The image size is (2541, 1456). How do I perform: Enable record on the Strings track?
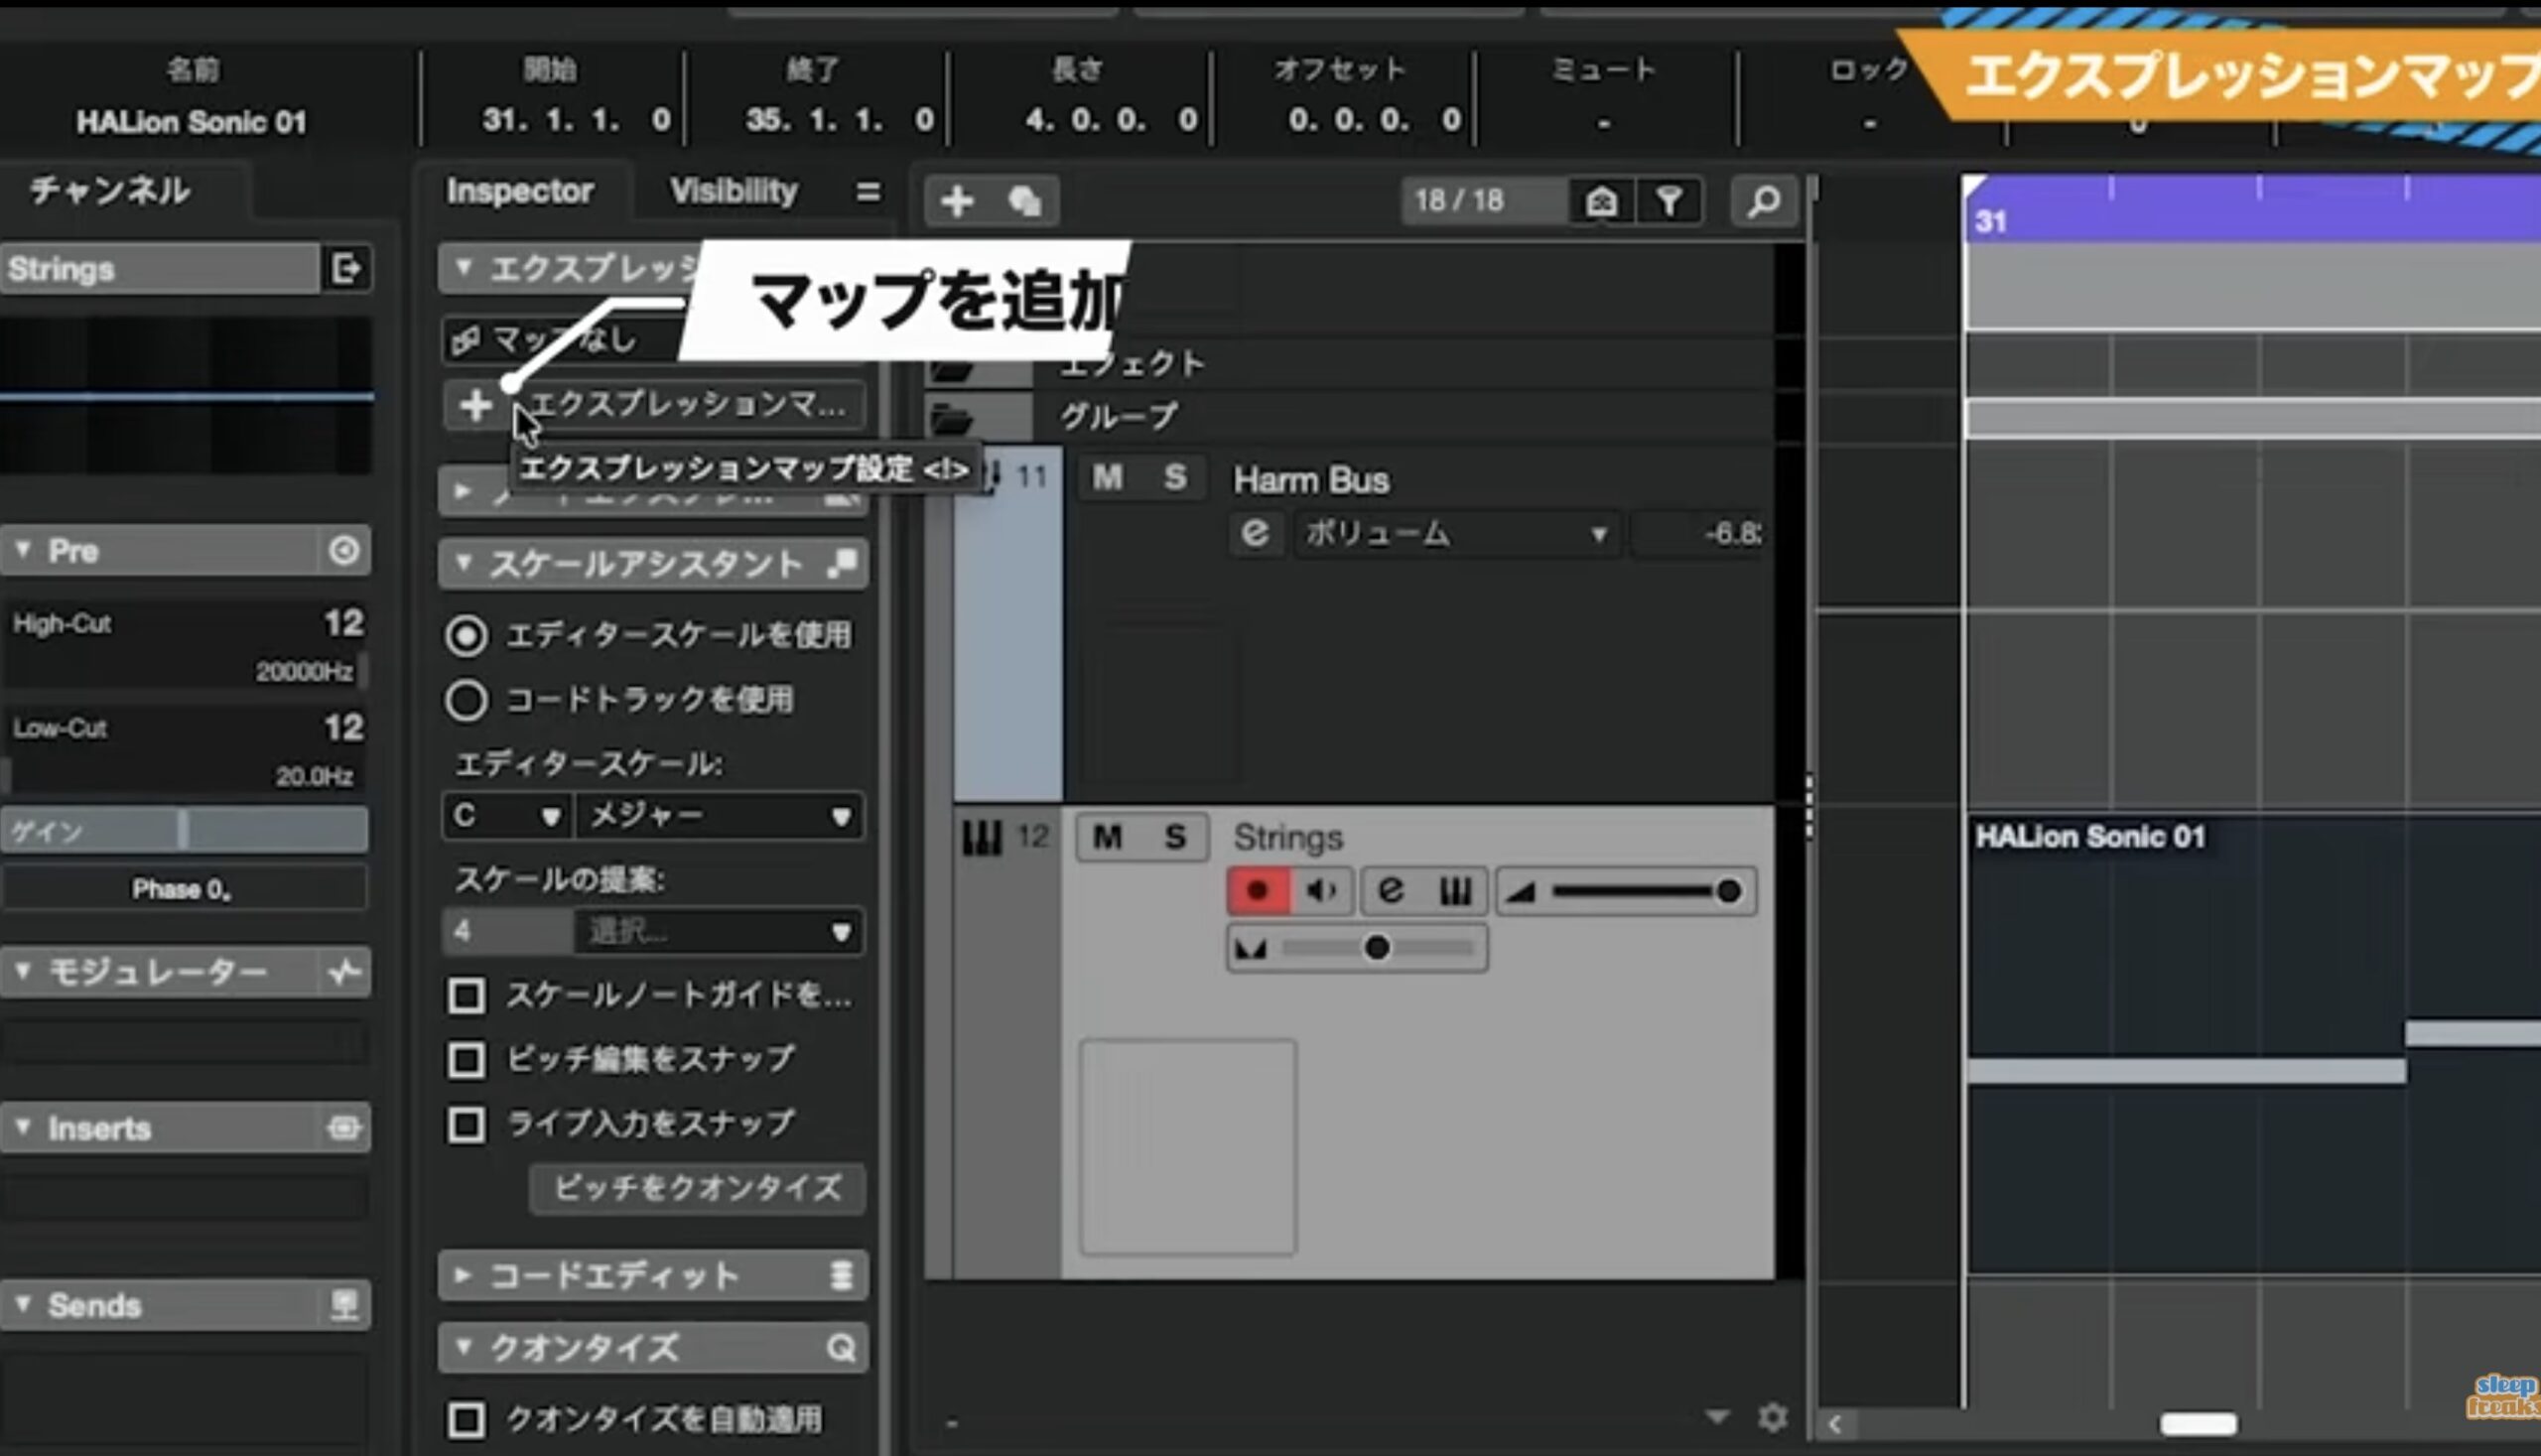[1257, 890]
